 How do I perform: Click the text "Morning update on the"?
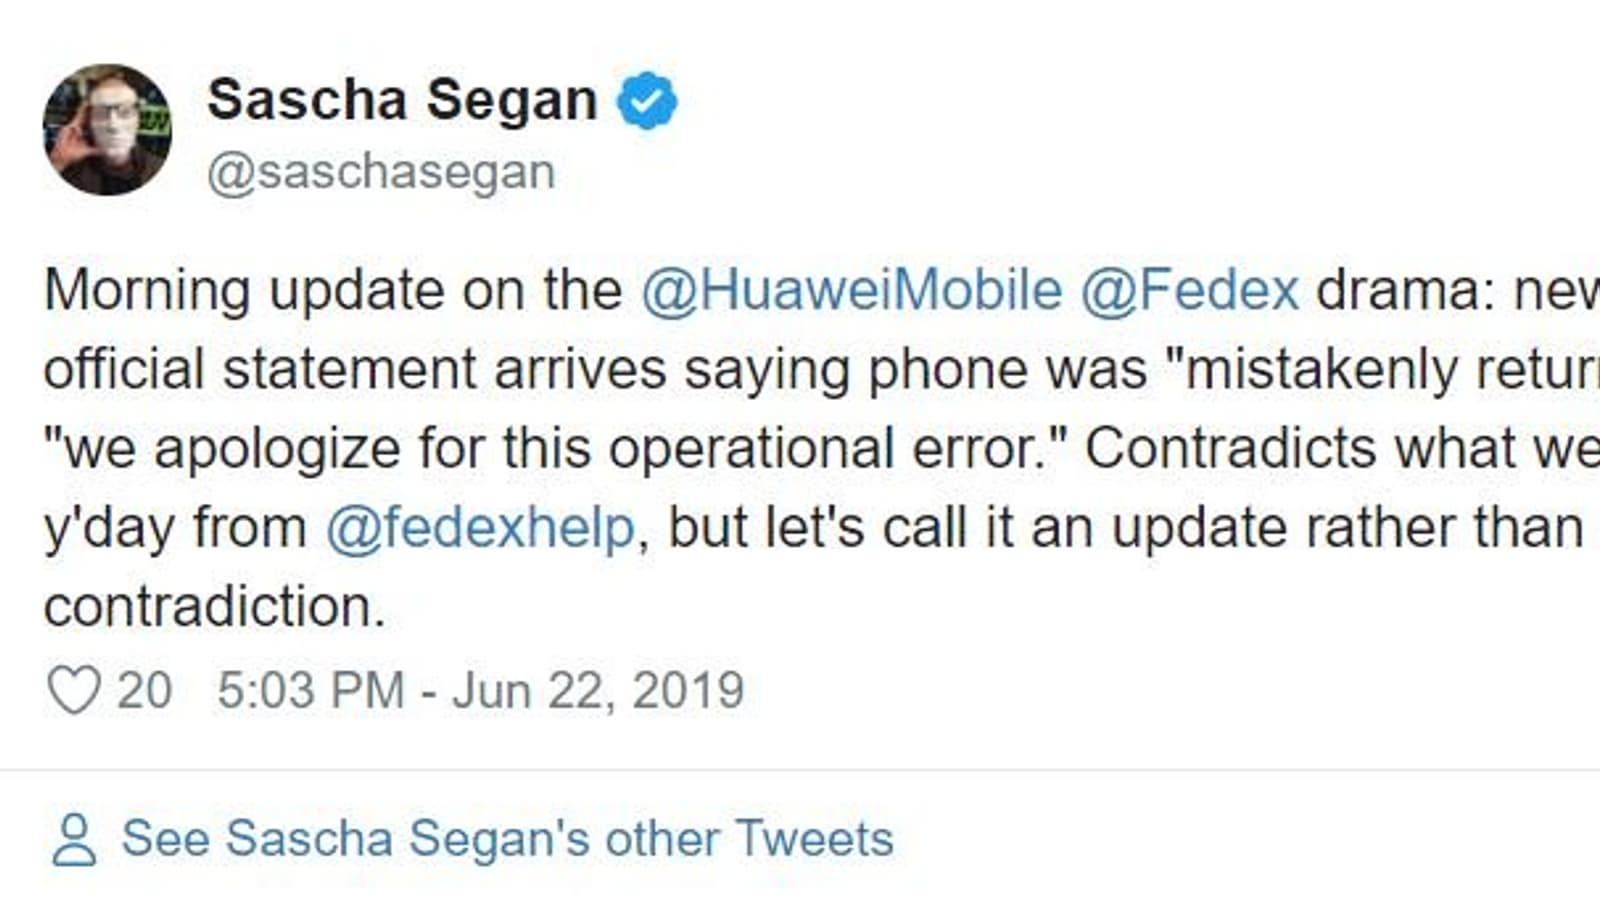pos(333,290)
